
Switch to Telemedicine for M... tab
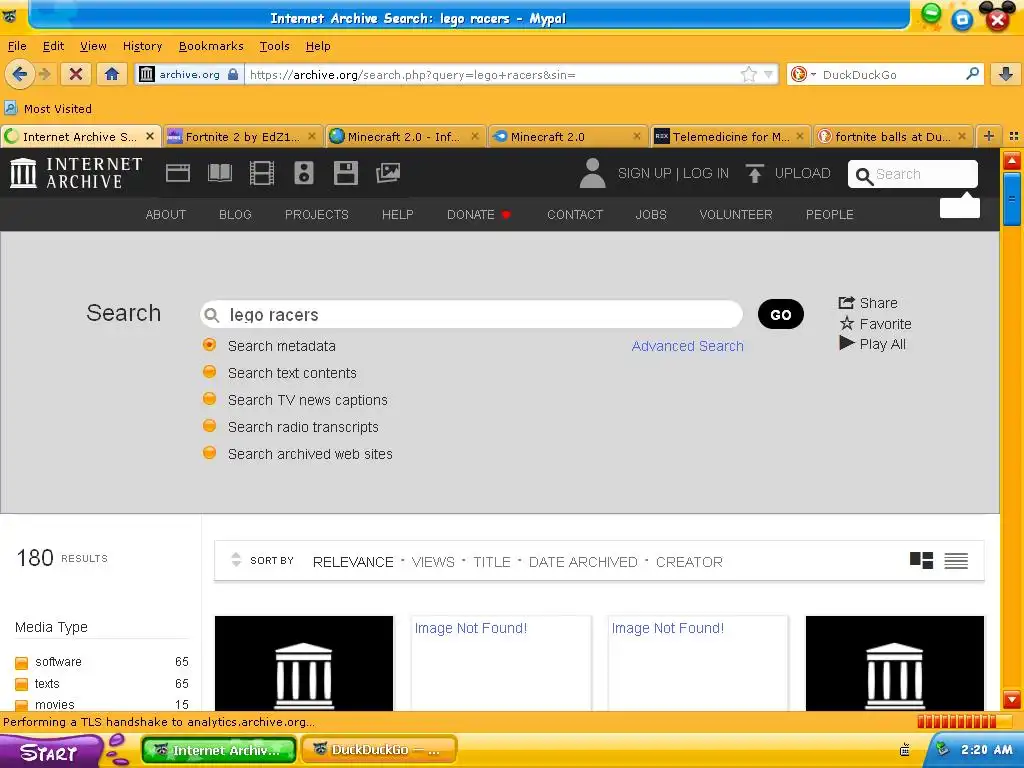coord(731,136)
